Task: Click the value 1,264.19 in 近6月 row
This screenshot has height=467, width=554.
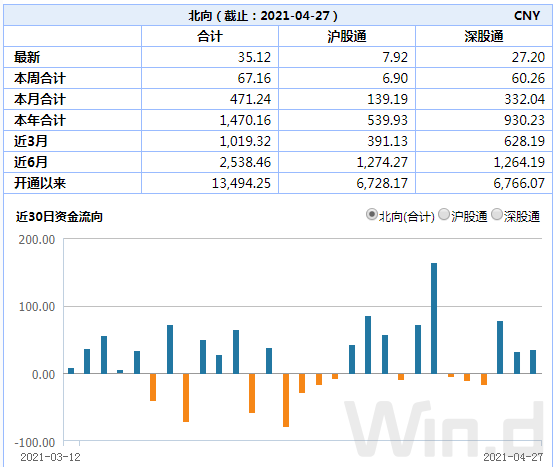Action: coord(519,162)
